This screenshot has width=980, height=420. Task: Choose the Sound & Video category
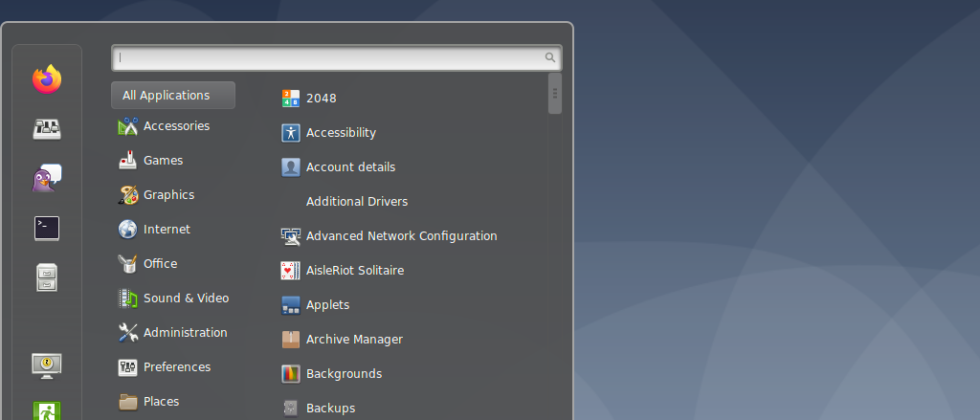185,298
